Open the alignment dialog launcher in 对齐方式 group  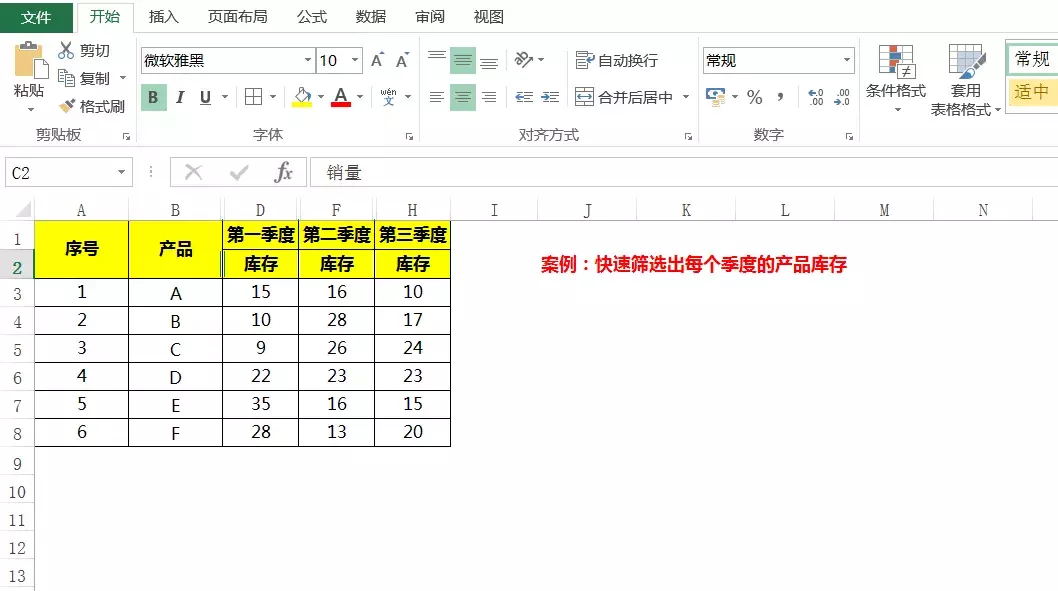[688, 136]
